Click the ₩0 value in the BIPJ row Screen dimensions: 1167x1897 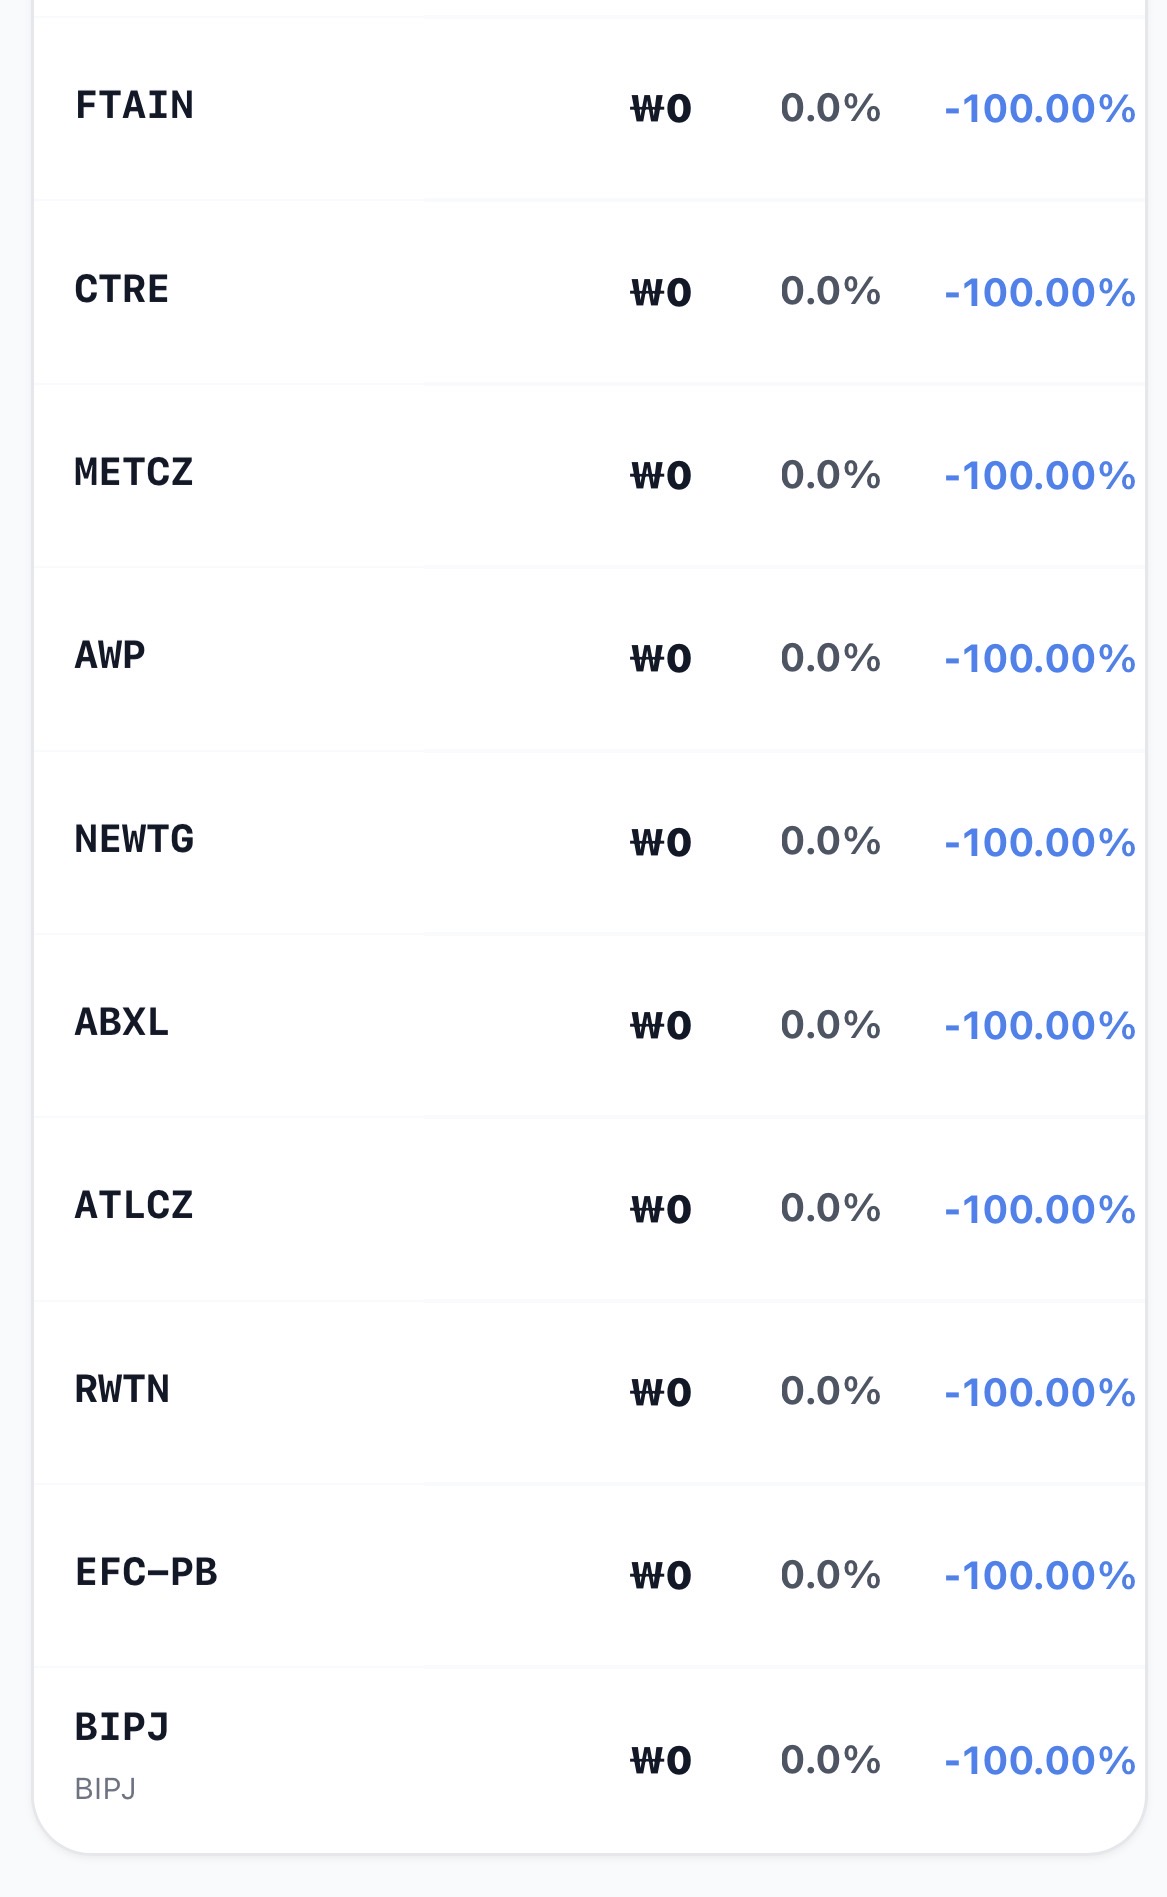661,1761
